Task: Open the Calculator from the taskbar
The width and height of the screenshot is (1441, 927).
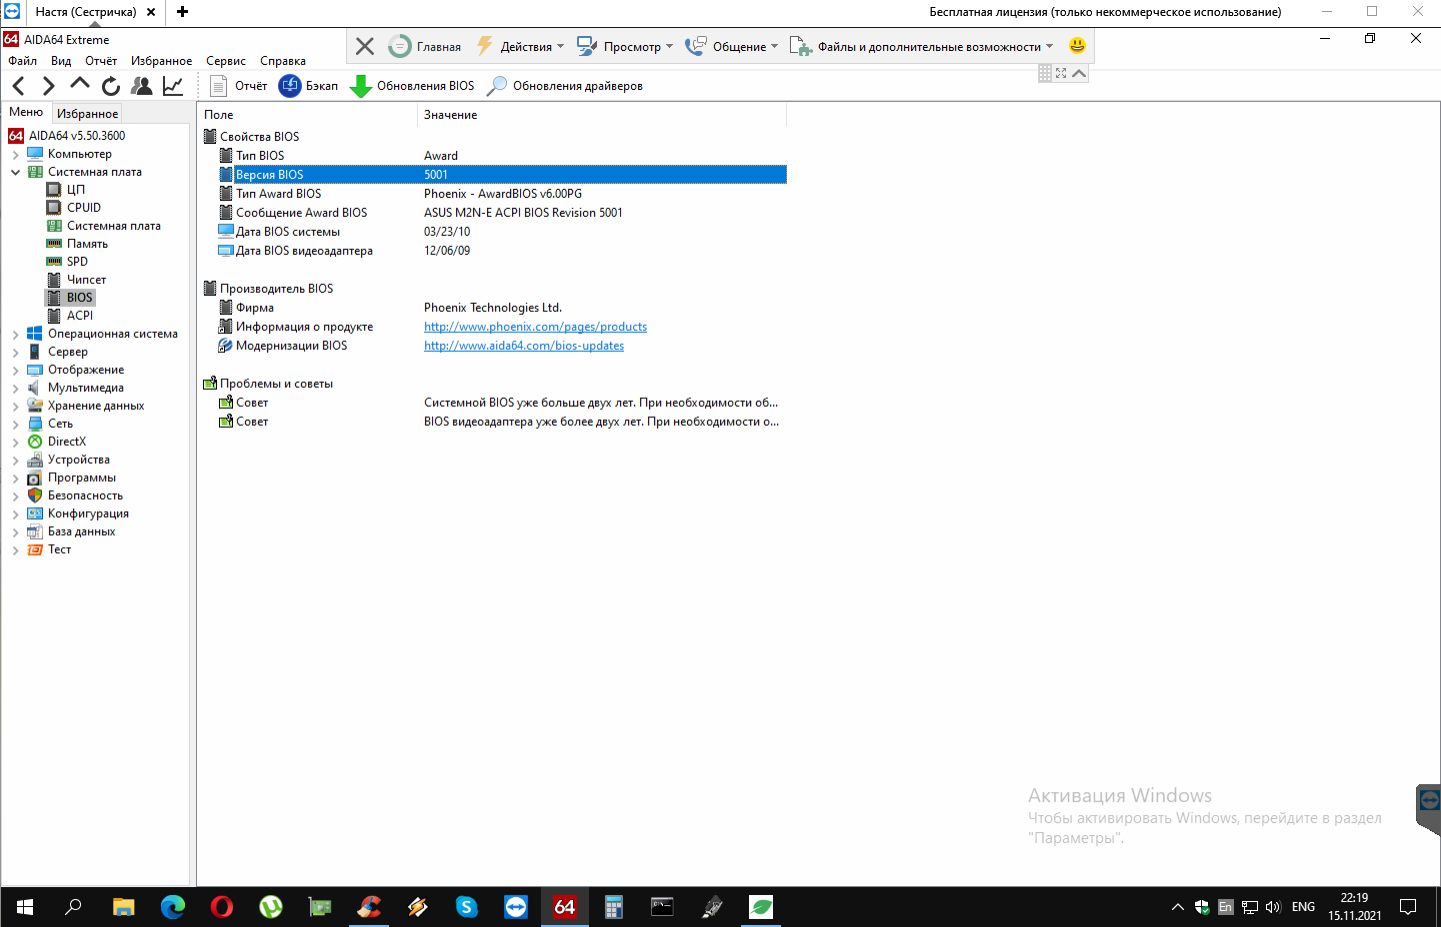Action: point(614,907)
